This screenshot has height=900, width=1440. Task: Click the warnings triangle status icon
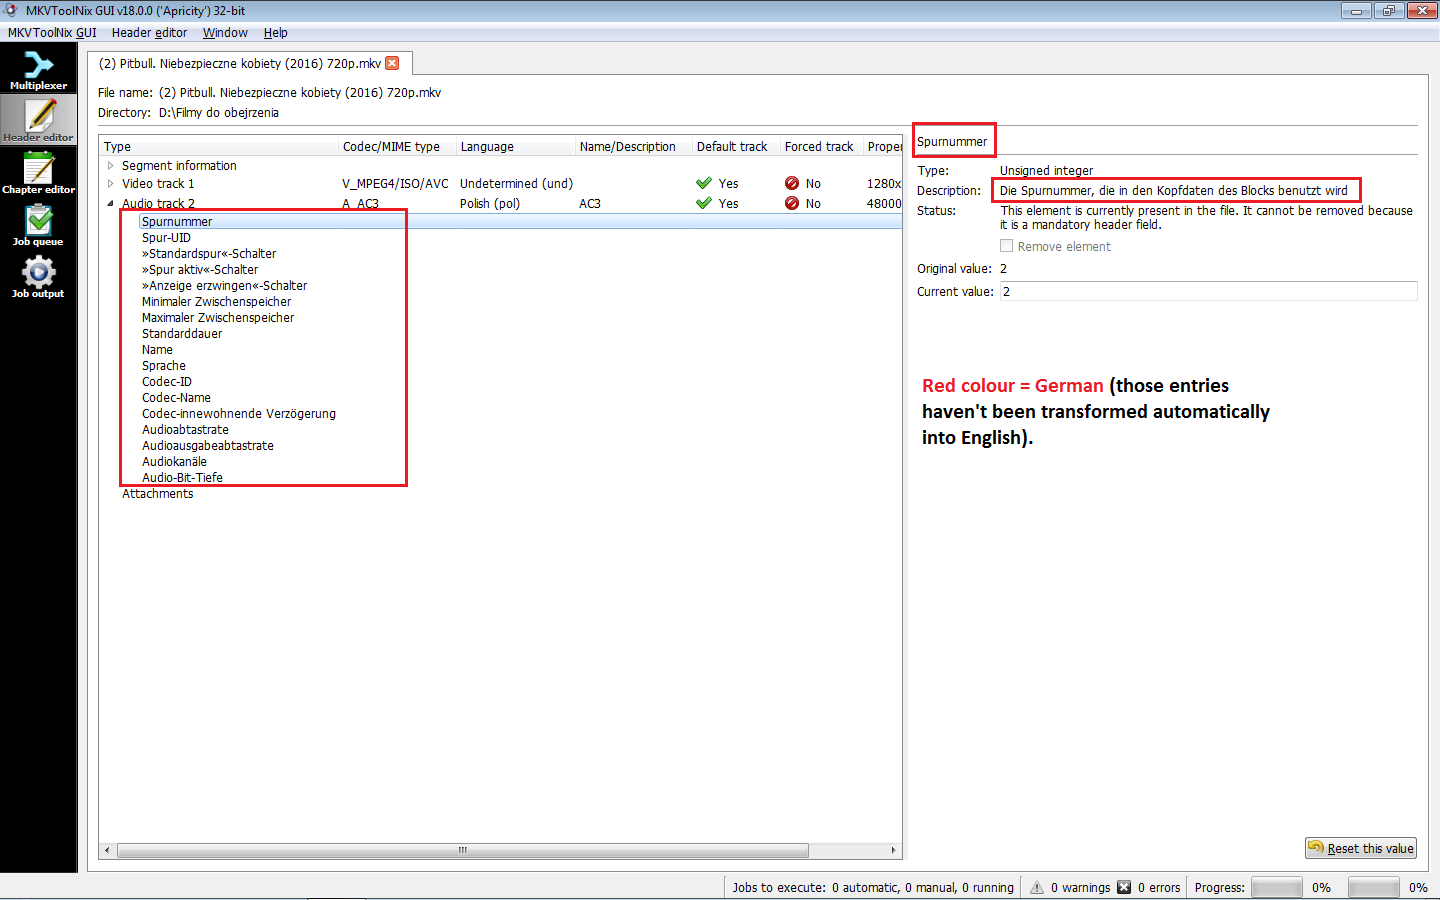1037,887
